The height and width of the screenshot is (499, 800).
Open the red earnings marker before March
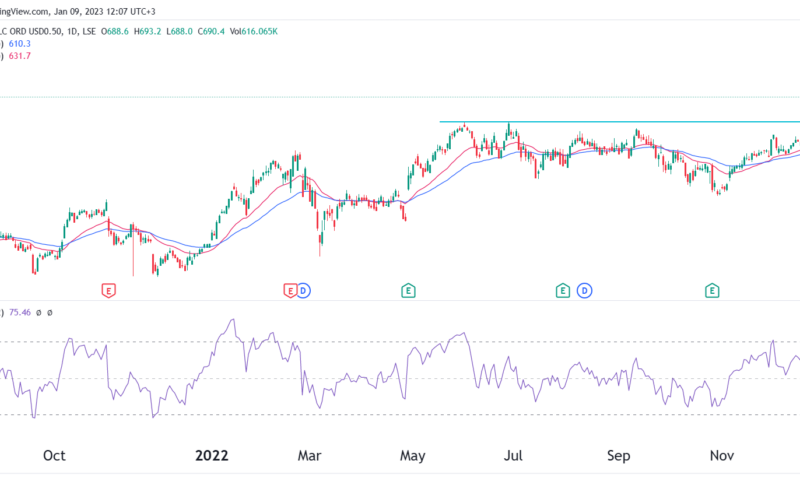[x=289, y=291]
